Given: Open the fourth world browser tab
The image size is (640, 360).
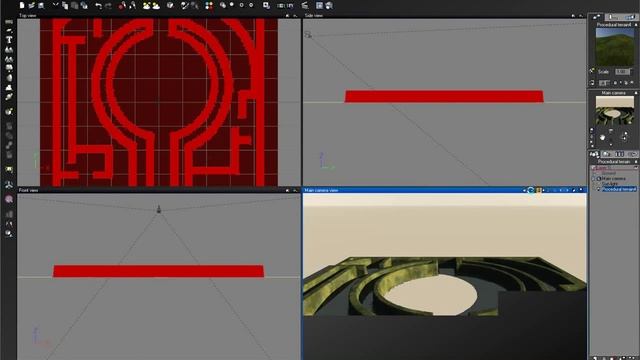Looking at the screenshot, I should (x=633, y=154).
